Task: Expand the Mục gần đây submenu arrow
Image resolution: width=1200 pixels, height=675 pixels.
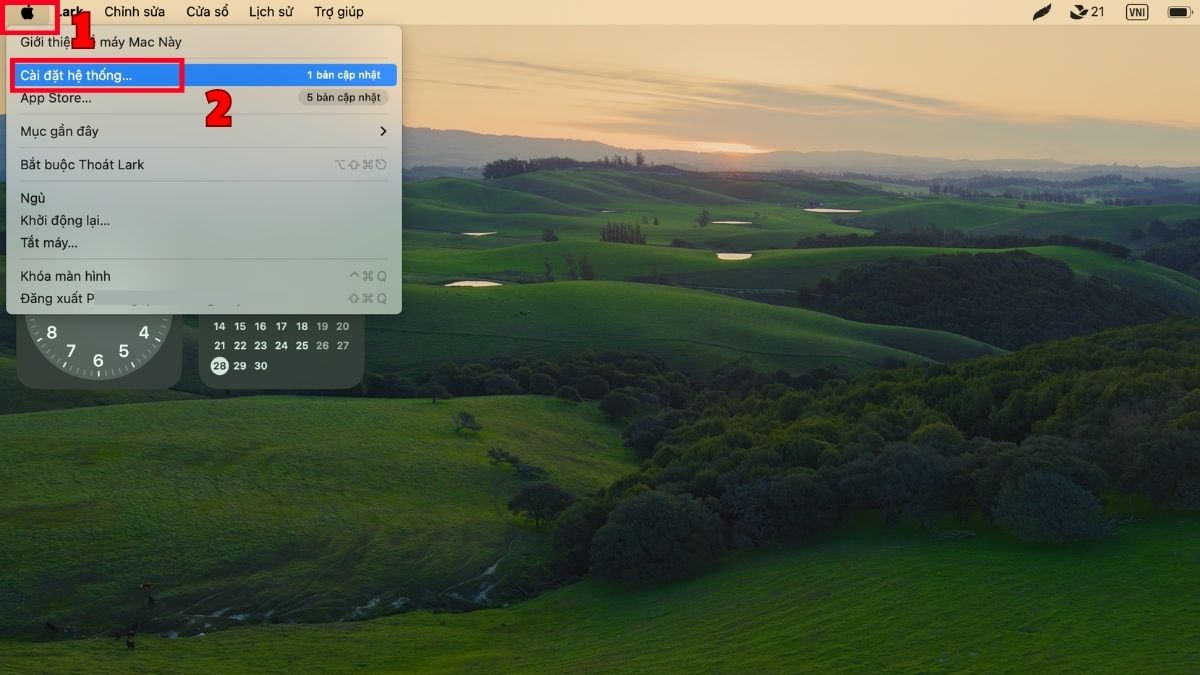Action: click(383, 131)
